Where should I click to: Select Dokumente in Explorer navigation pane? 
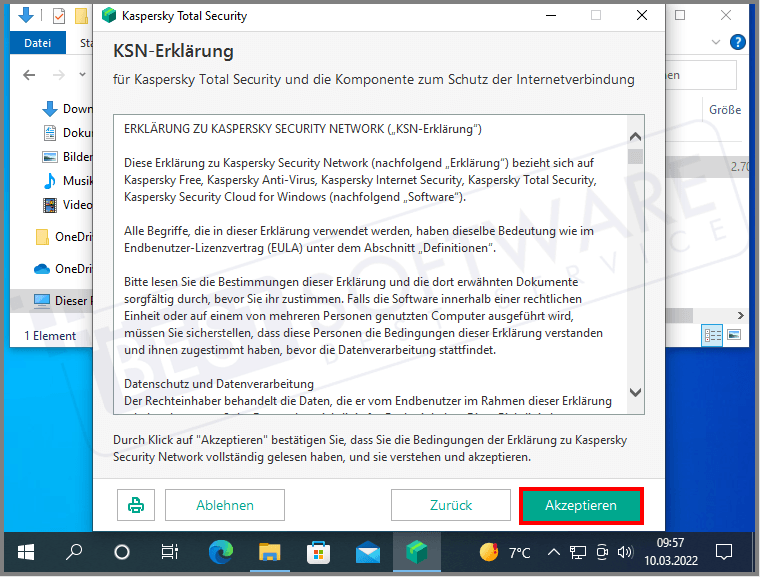67,133
